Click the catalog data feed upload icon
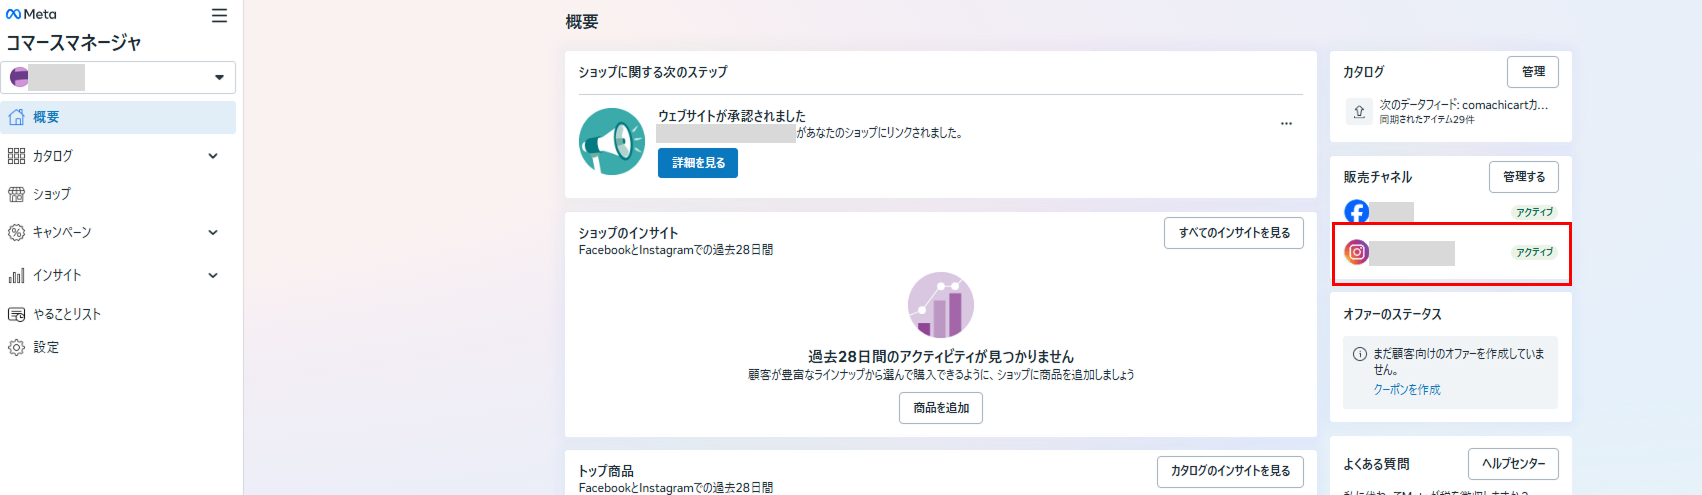 [x=1359, y=112]
